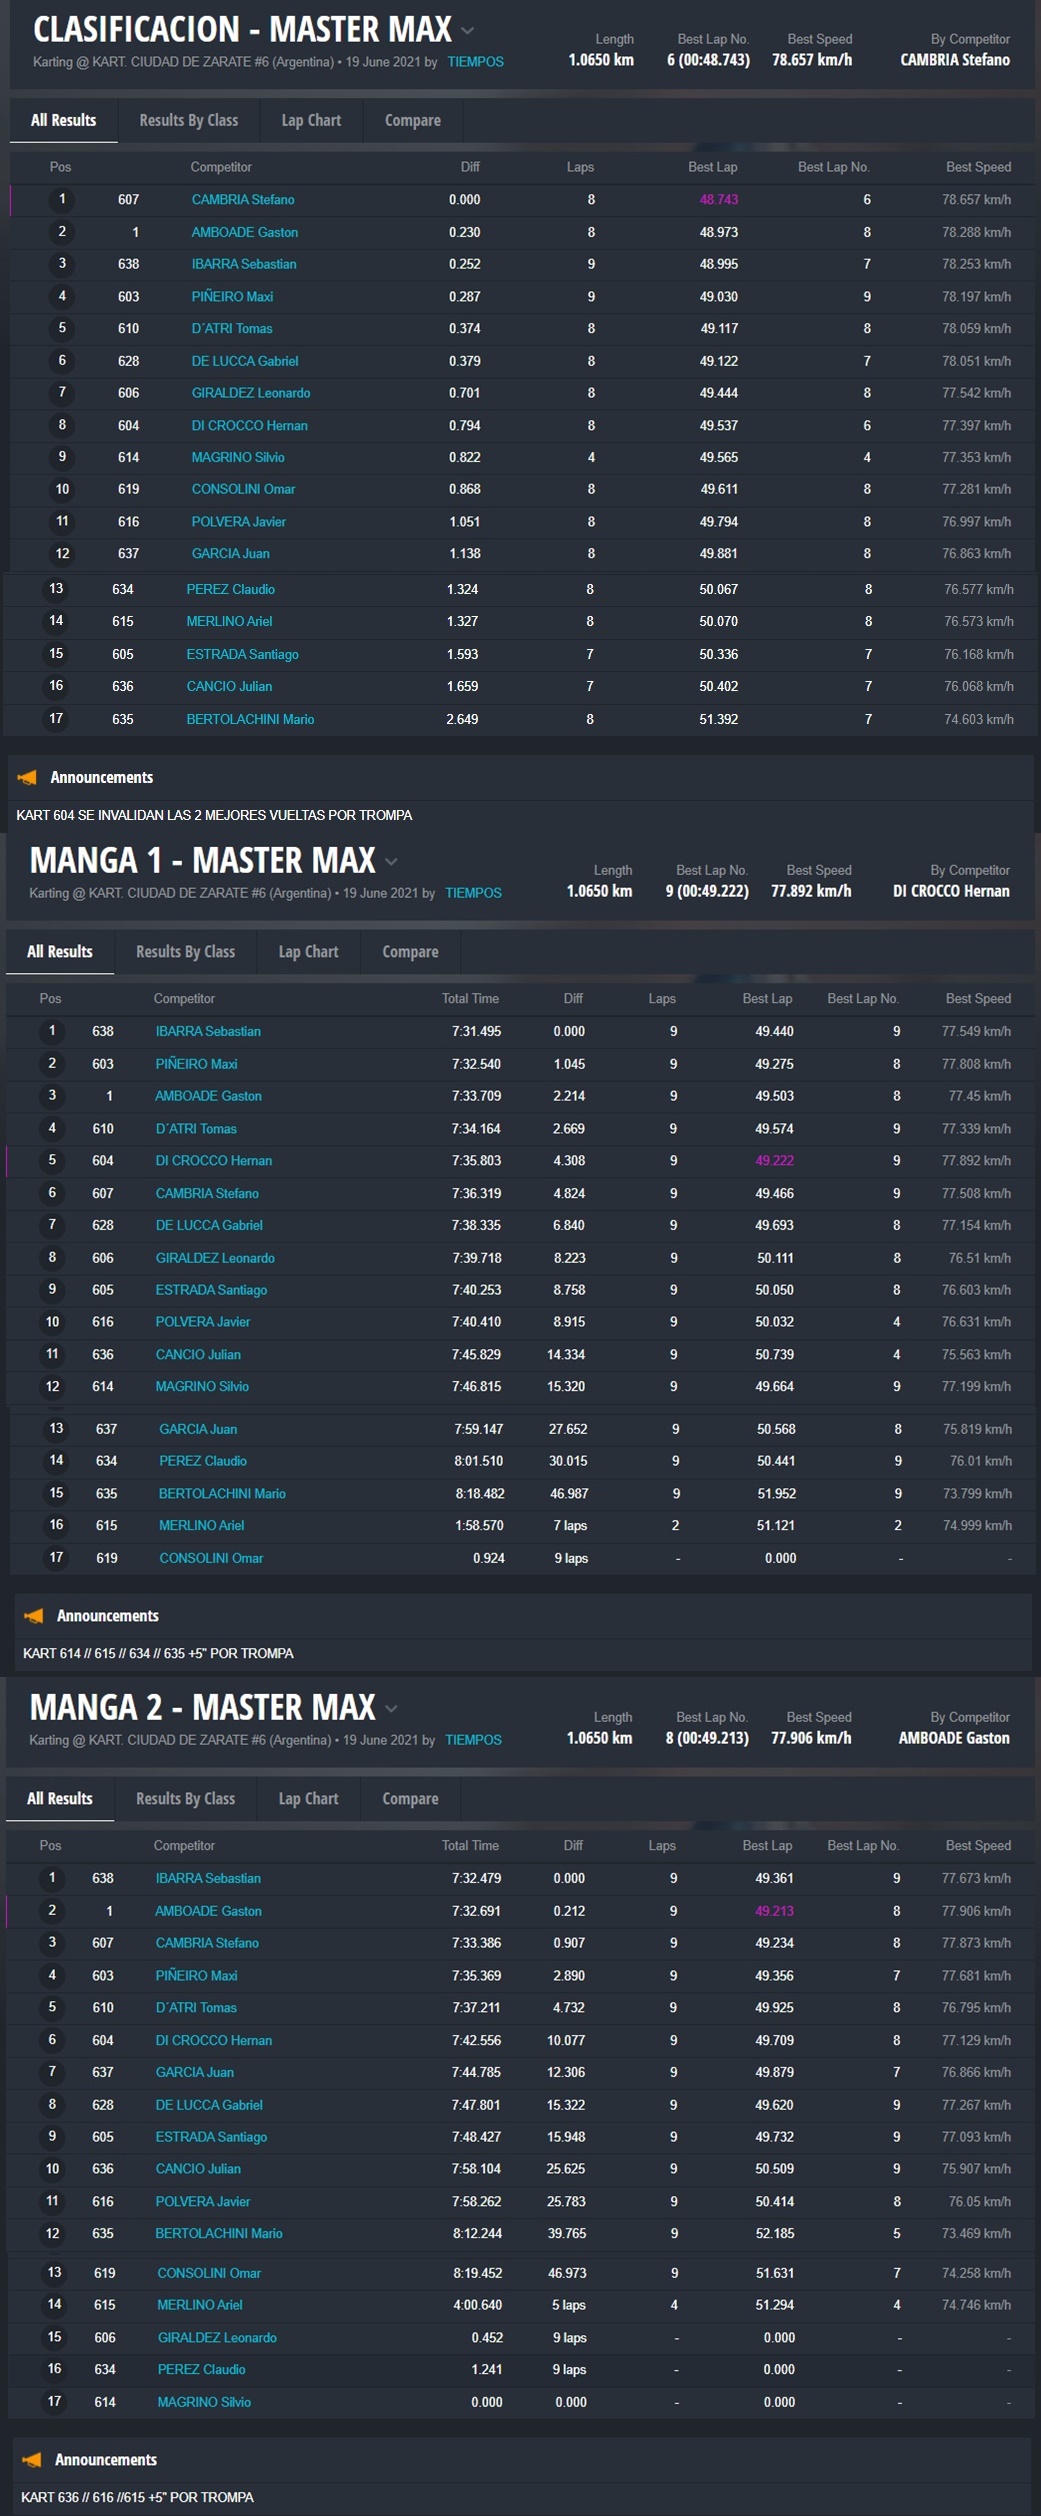The image size is (1041, 2516).
Task: Click Total Time column header in Manga 1
Action: [x=470, y=998]
